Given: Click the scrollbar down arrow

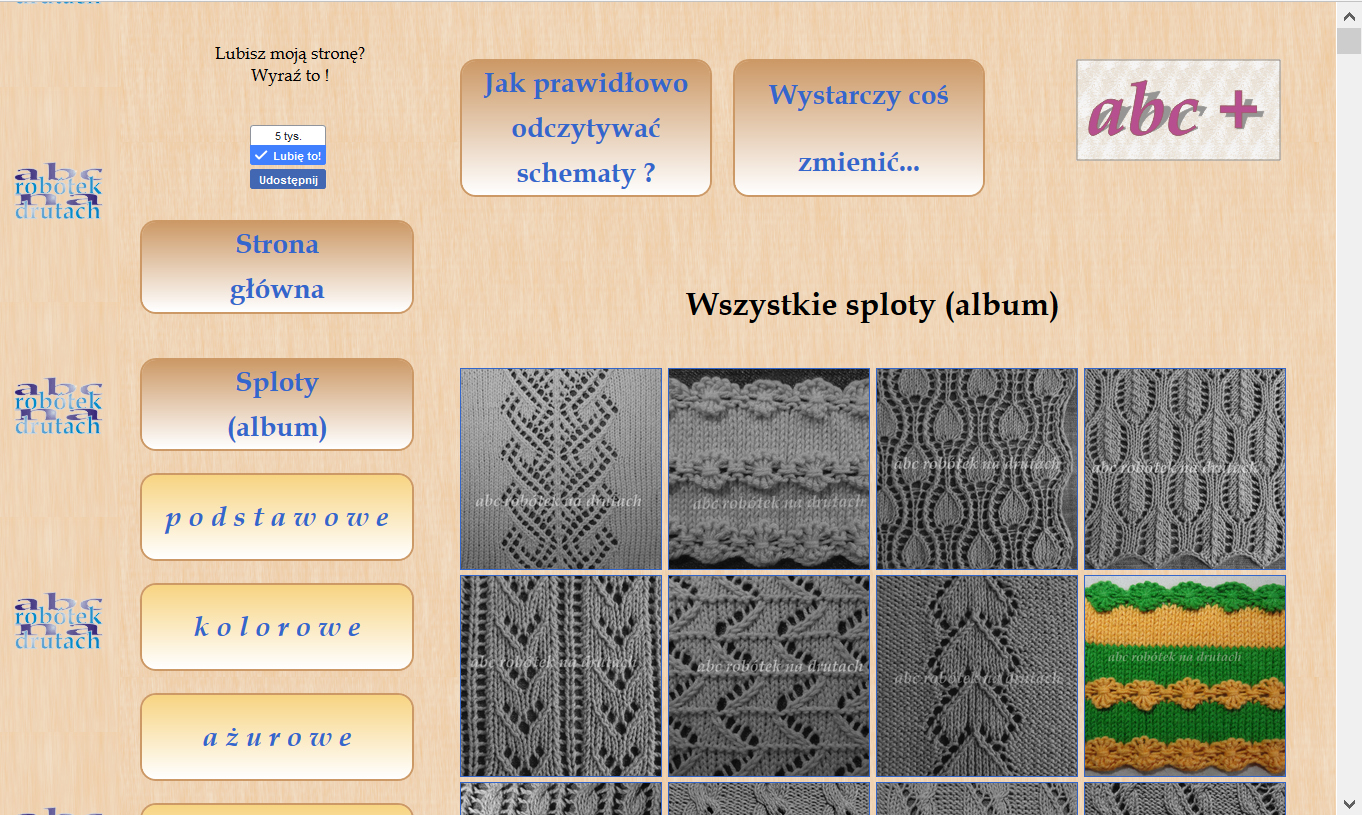Looking at the screenshot, I should pos(1349,802).
